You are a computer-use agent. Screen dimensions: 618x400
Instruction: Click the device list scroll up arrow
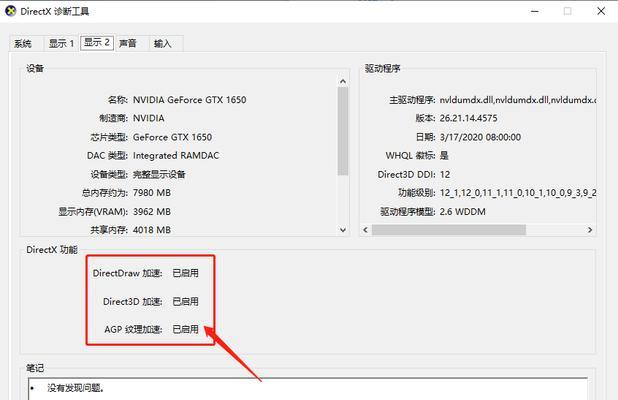point(343,81)
